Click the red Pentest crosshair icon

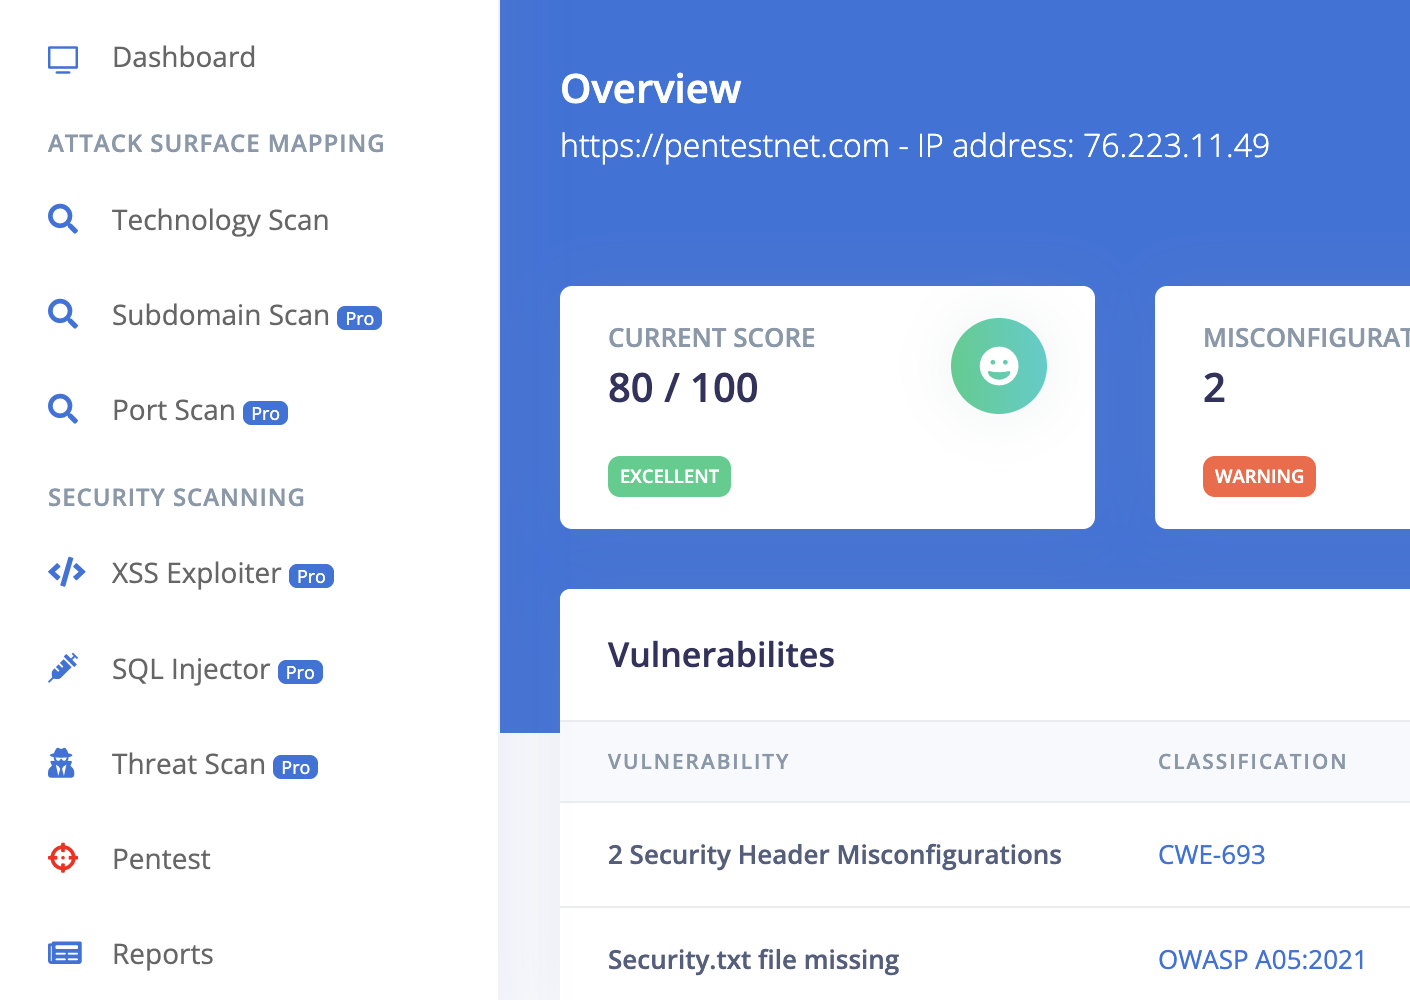pyautogui.click(x=63, y=858)
